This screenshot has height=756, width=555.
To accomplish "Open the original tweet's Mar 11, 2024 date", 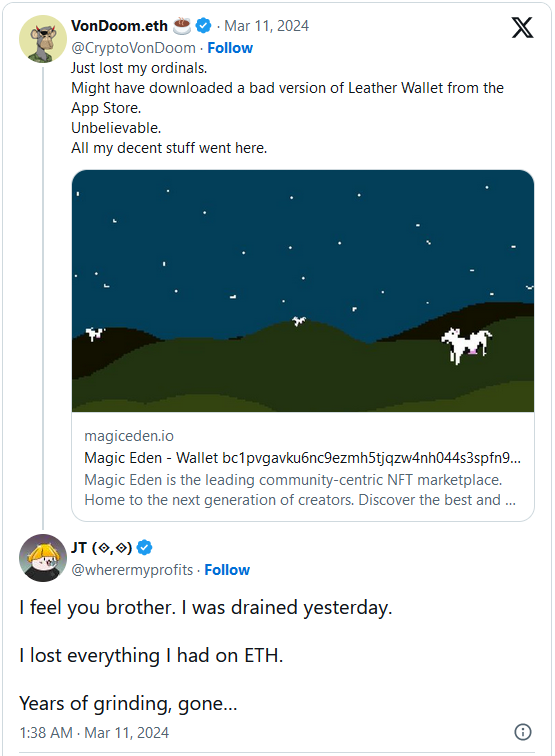I will point(267,26).
